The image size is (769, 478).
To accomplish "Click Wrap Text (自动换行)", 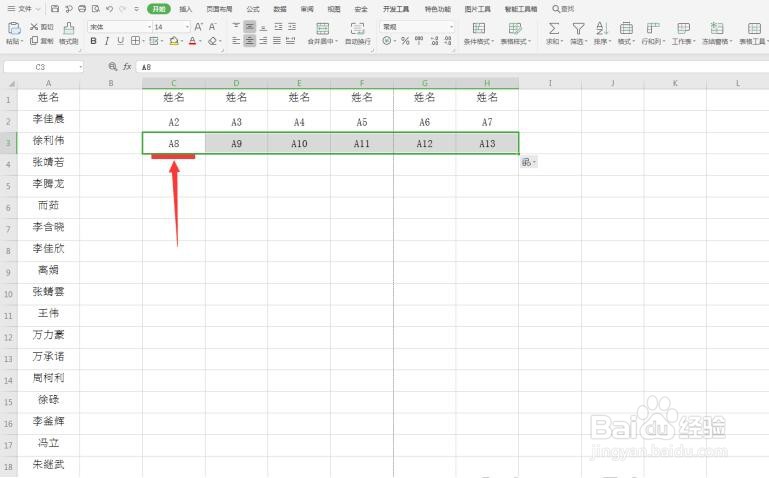I will click(358, 33).
